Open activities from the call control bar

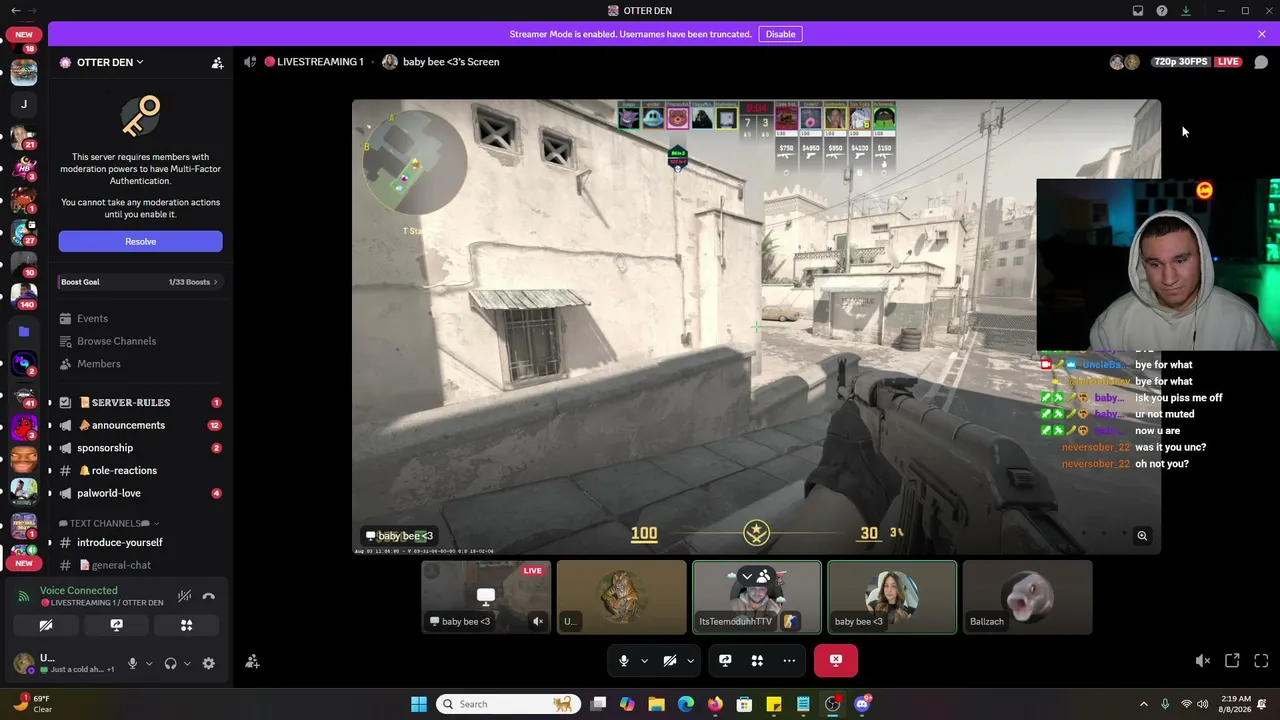pyautogui.click(x=757, y=660)
